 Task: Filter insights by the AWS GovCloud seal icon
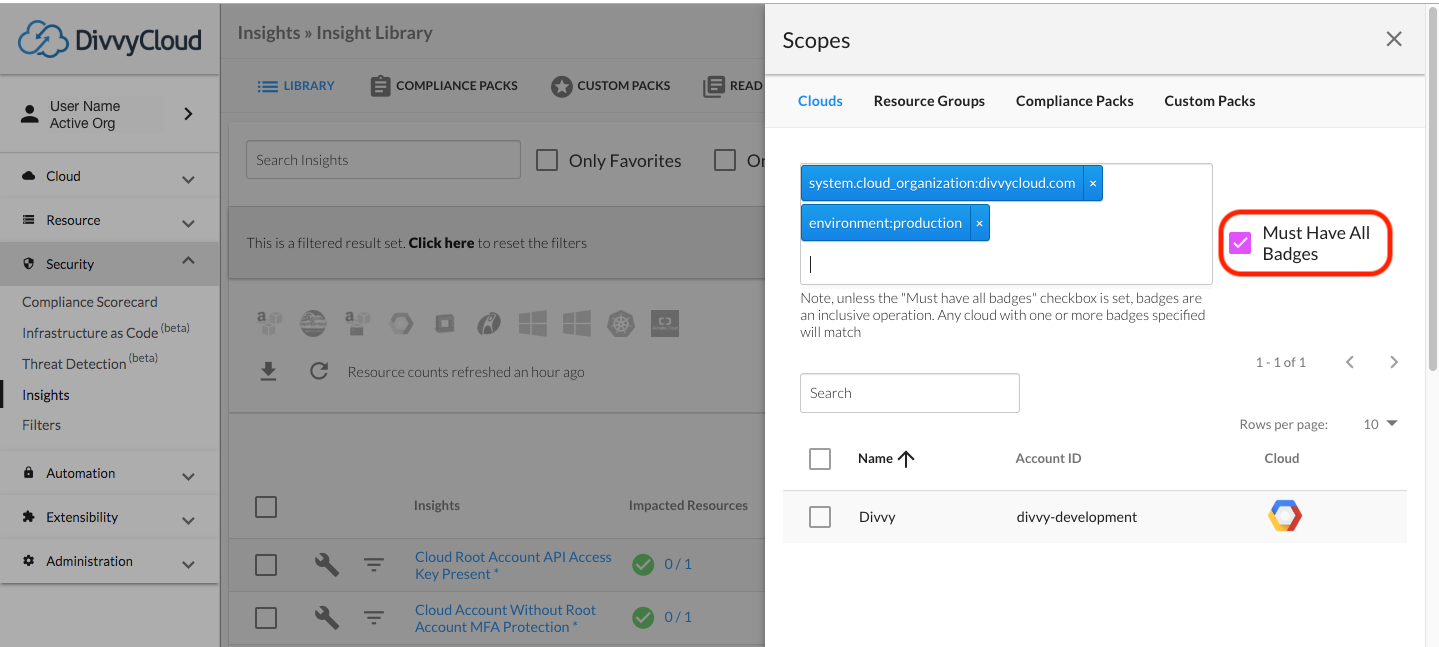[x=313, y=323]
